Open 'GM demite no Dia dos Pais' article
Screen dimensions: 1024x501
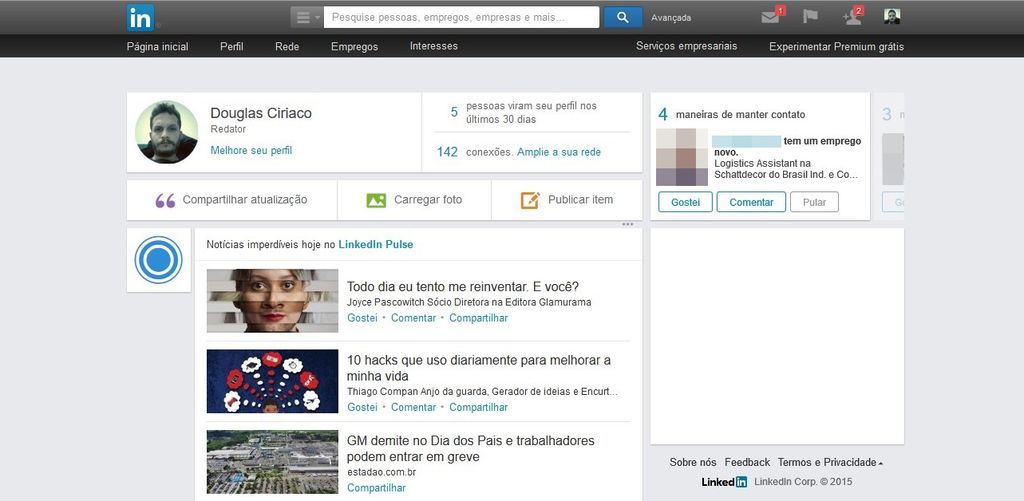pos(471,449)
